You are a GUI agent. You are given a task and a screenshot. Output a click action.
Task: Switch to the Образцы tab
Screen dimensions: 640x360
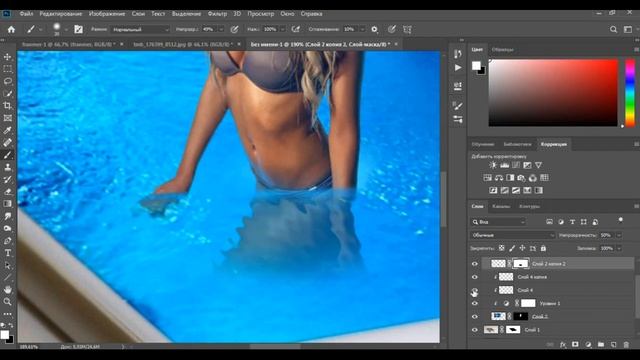point(502,50)
